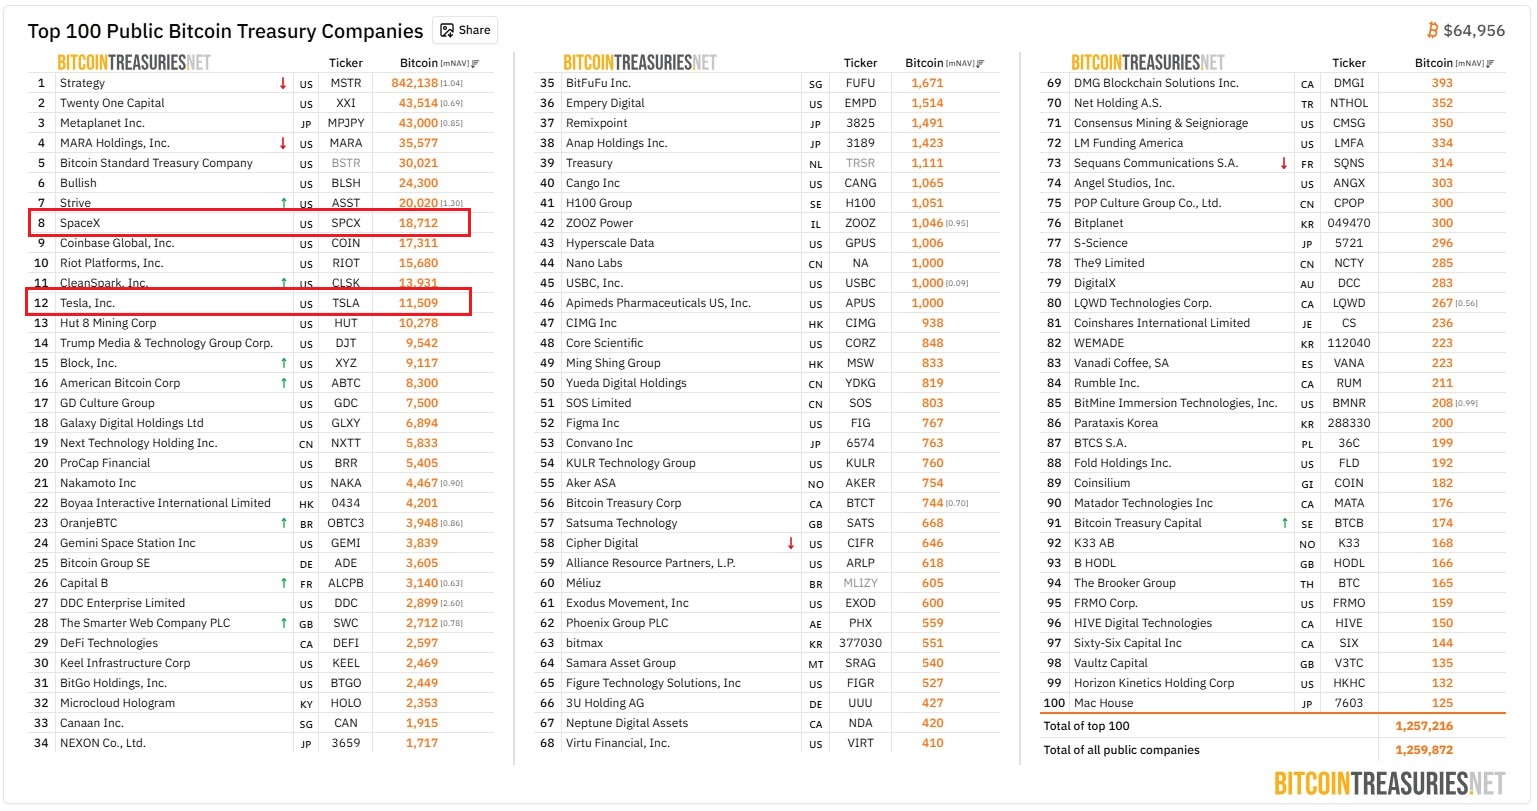This screenshot has width=1537, height=811.
Task: Click the red down arrow on the Strategy row
Action: pos(283,83)
